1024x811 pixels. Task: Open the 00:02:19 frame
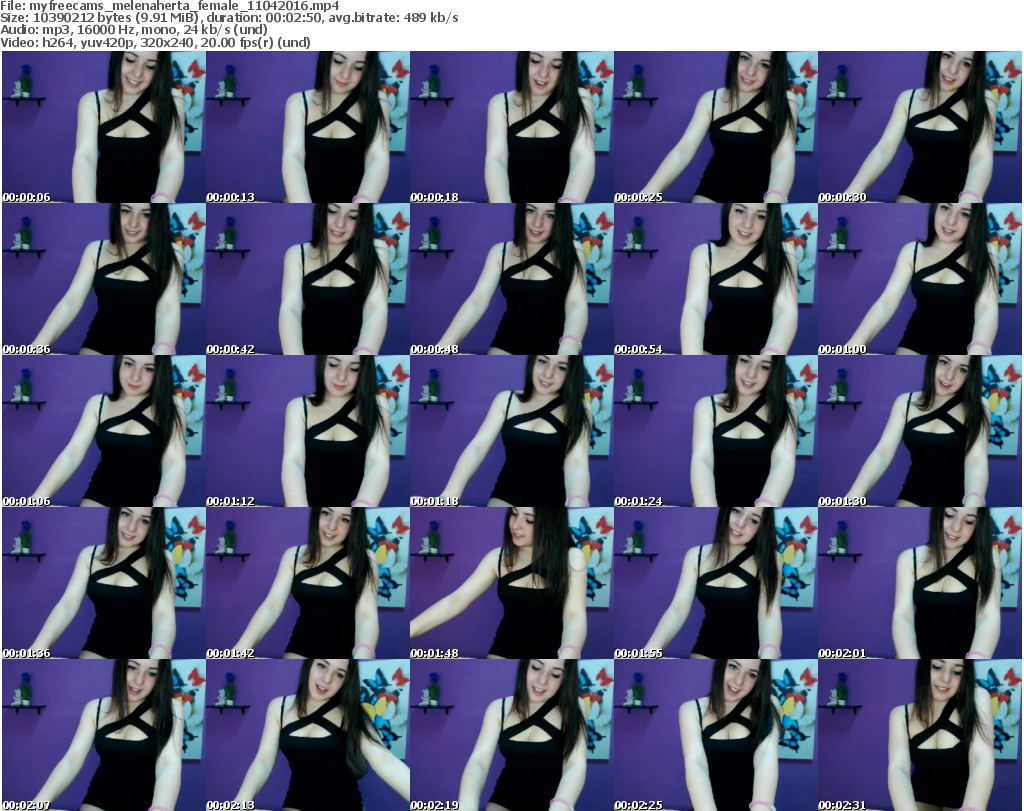coord(512,735)
